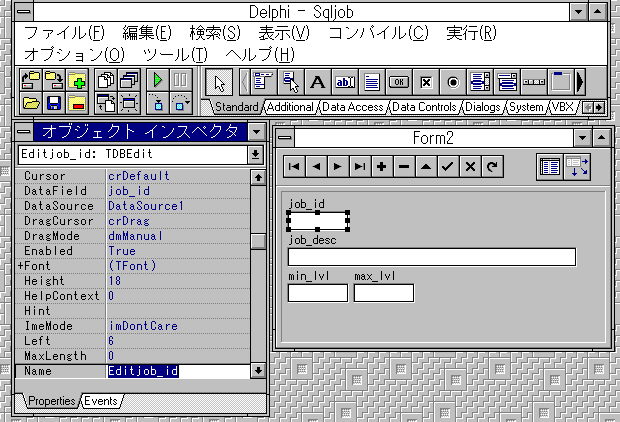Switch to the Dialogs palette tab

tap(483, 107)
